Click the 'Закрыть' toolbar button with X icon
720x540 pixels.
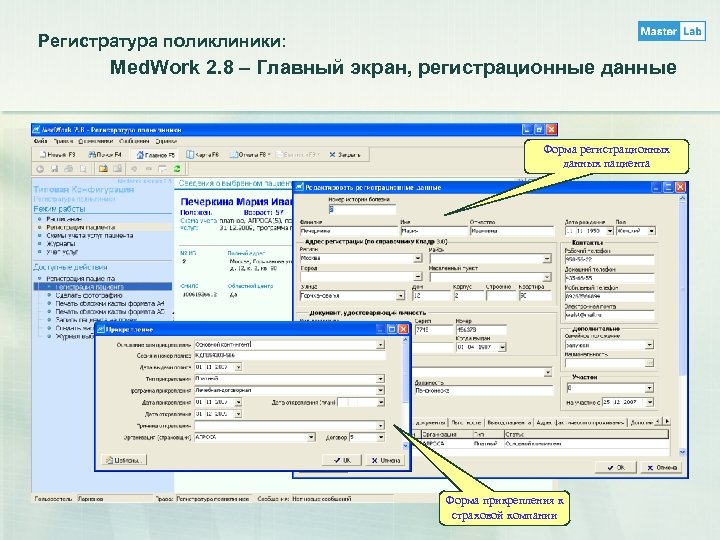point(345,155)
